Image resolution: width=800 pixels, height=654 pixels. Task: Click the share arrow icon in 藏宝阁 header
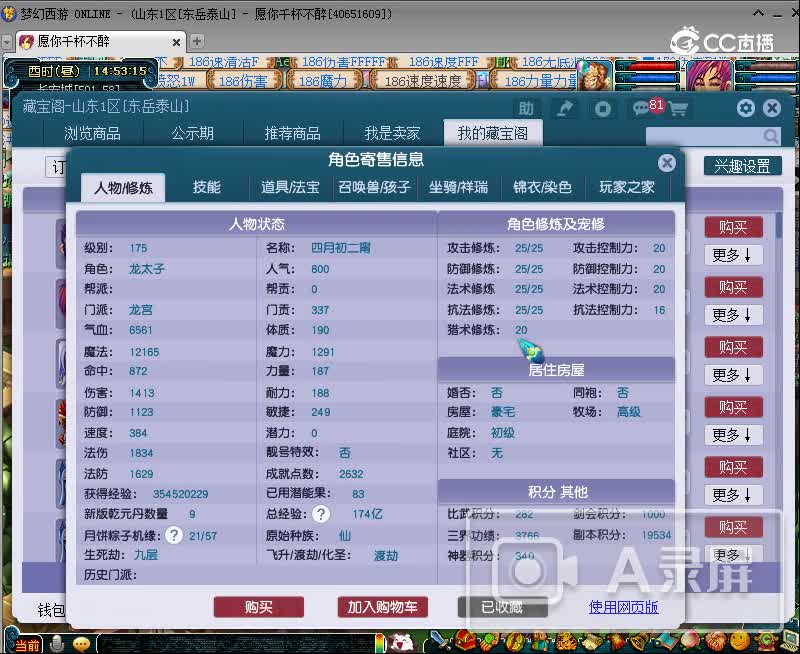click(x=565, y=109)
